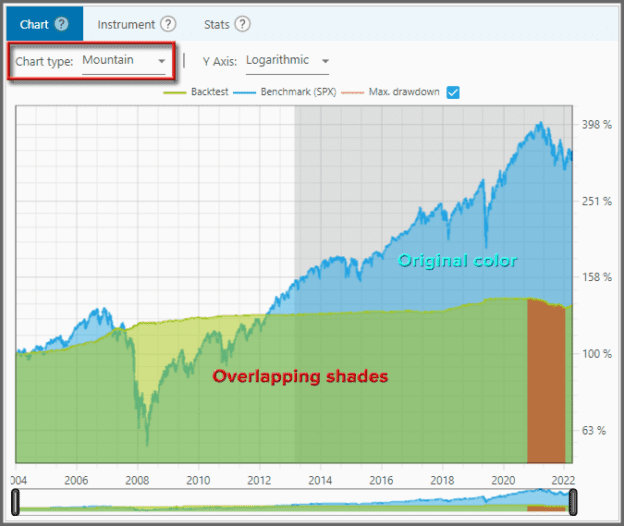The width and height of the screenshot is (624, 526).
Task: Click the Y Axis dropdown arrow
Action: click(x=325, y=61)
